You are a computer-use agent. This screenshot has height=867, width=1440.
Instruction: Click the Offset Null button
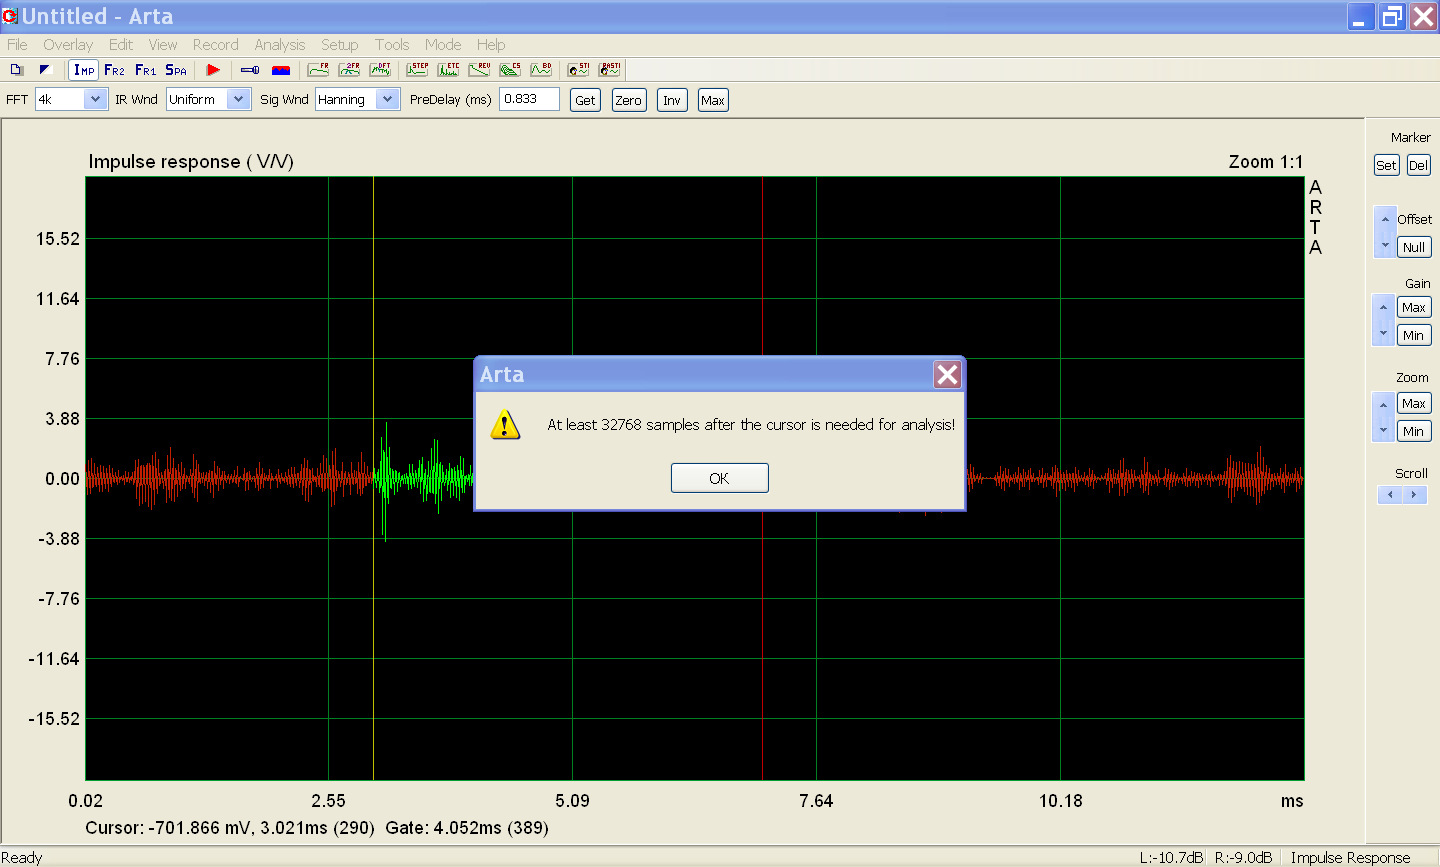tap(1414, 247)
